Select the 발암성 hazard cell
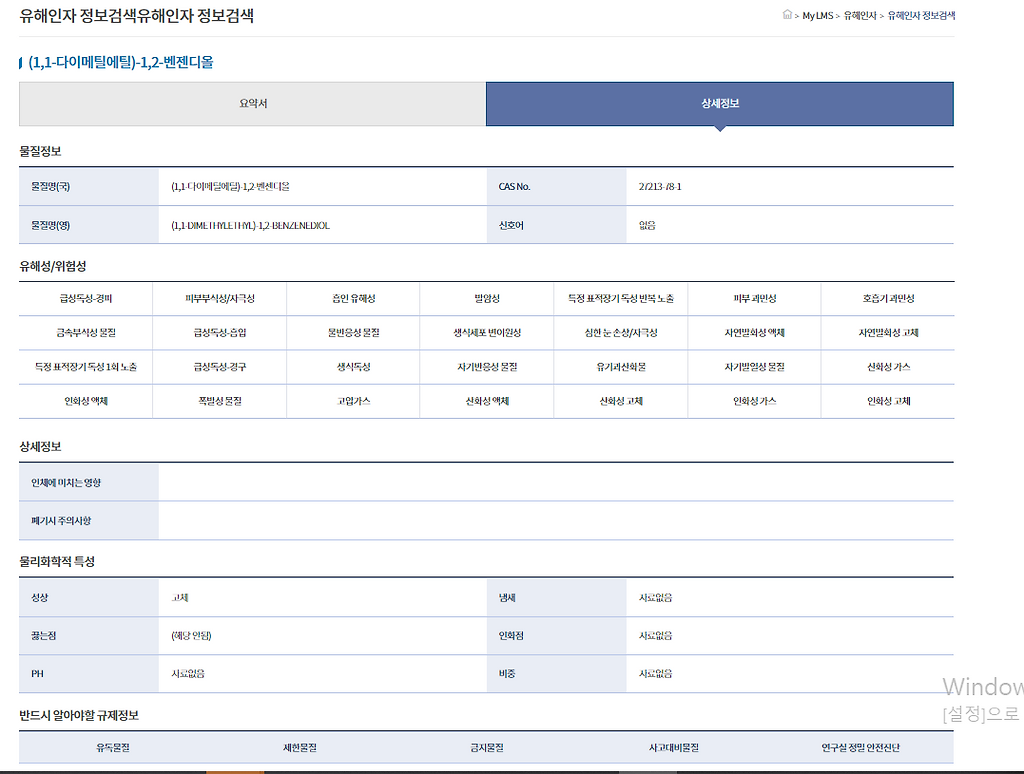This screenshot has width=1024, height=774. tap(487, 298)
